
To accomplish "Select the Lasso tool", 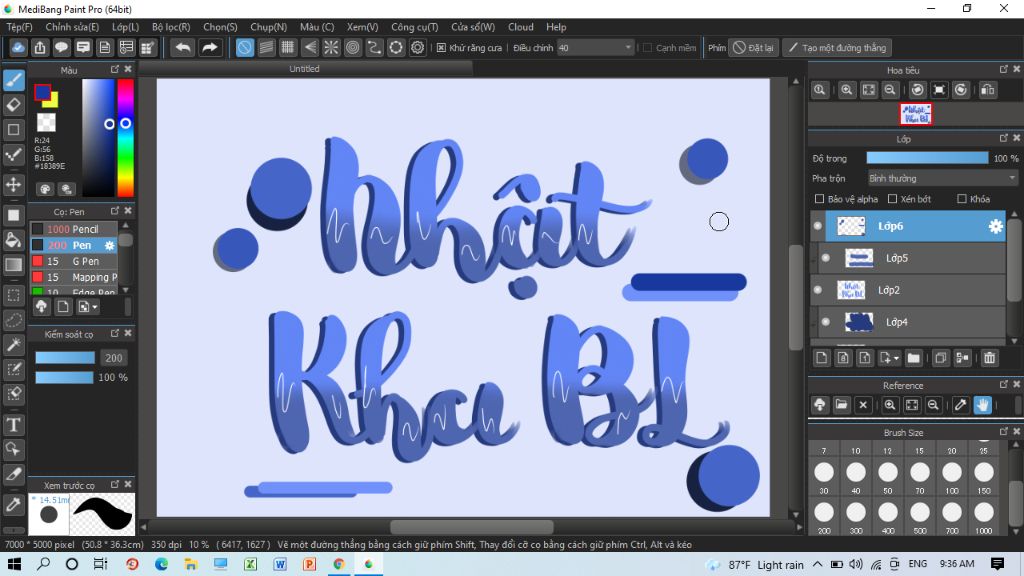I will pyautogui.click(x=14, y=320).
